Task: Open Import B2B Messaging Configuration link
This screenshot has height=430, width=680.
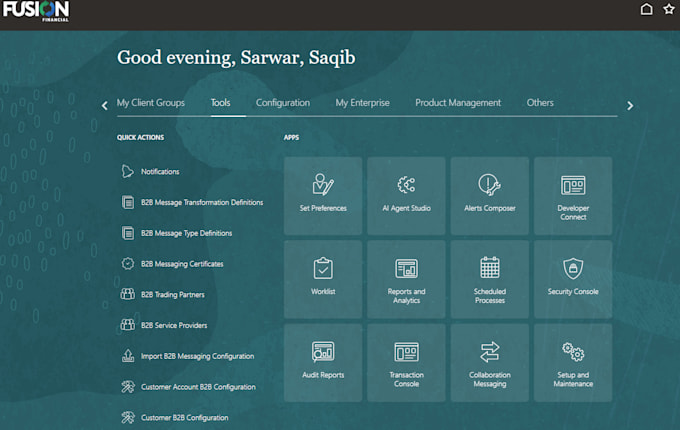Action: pyautogui.click(x=197, y=356)
